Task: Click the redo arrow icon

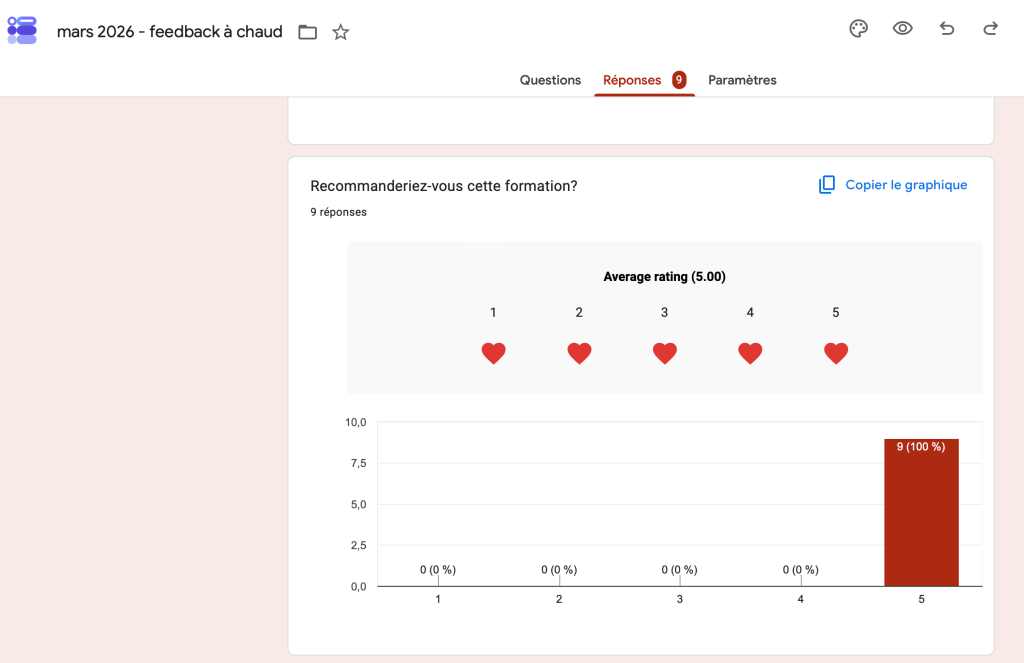Action: 991,28
